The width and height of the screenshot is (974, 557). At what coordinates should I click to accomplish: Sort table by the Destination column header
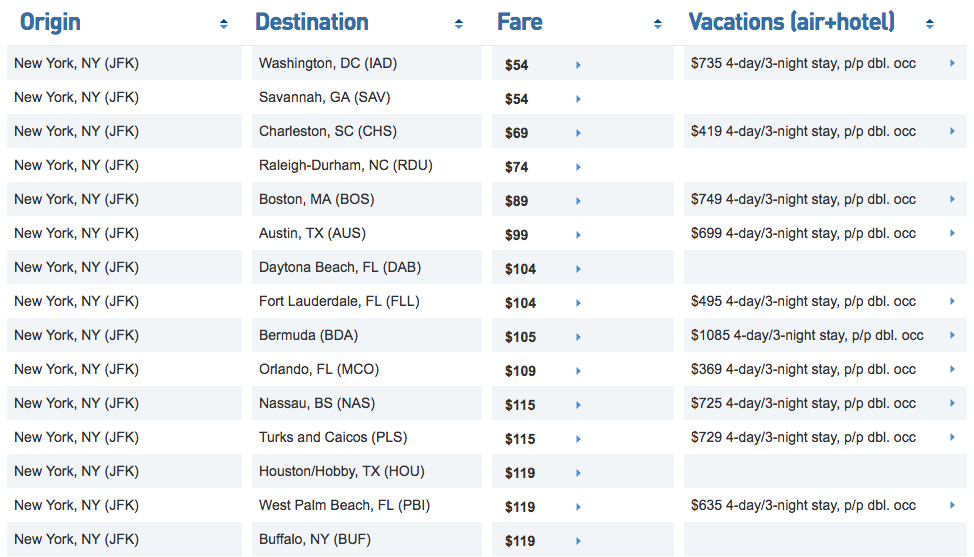[x=312, y=22]
